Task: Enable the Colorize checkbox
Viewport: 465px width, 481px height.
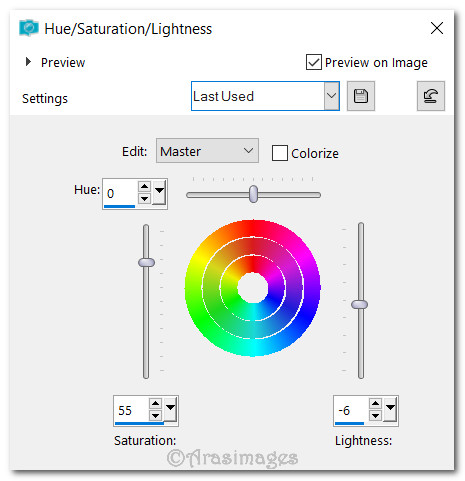Action: tap(280, 153)
